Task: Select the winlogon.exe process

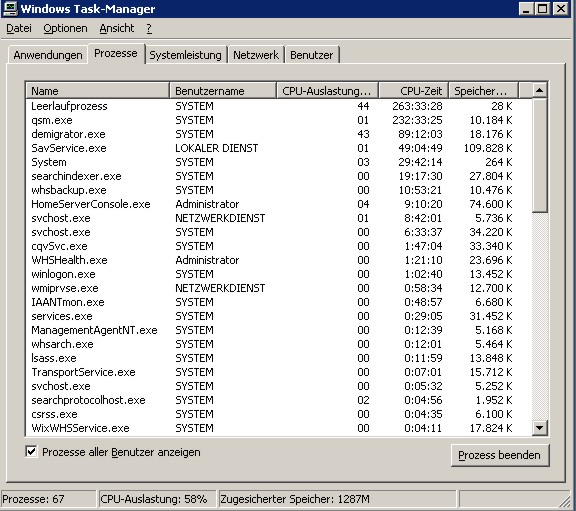Action: click(x=278, y=274)
